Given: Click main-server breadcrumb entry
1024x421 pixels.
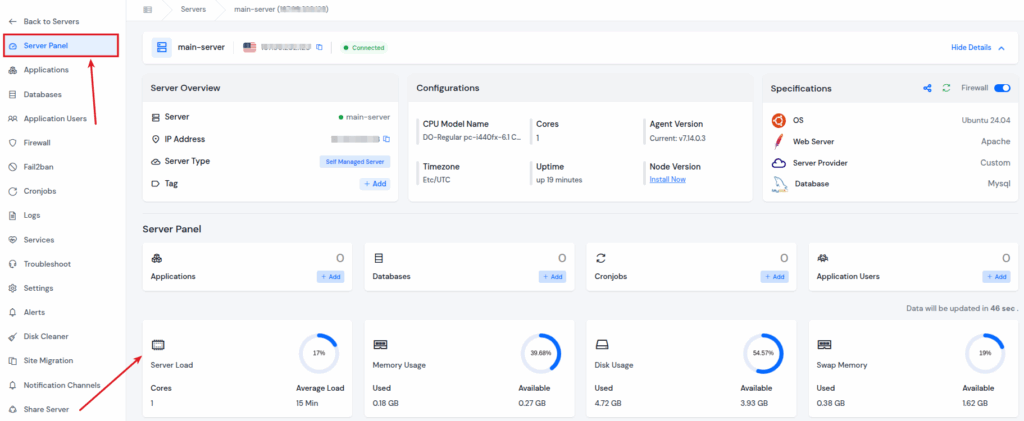Looking at the screenshot, I should point(281,10).
